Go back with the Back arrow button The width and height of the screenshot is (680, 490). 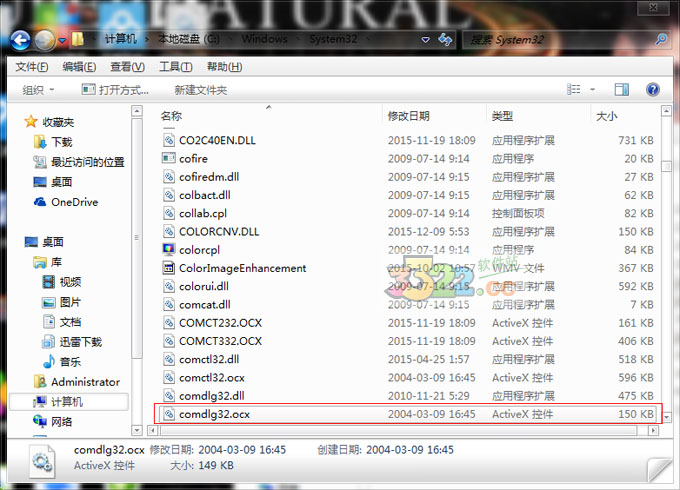coord(20,41)
